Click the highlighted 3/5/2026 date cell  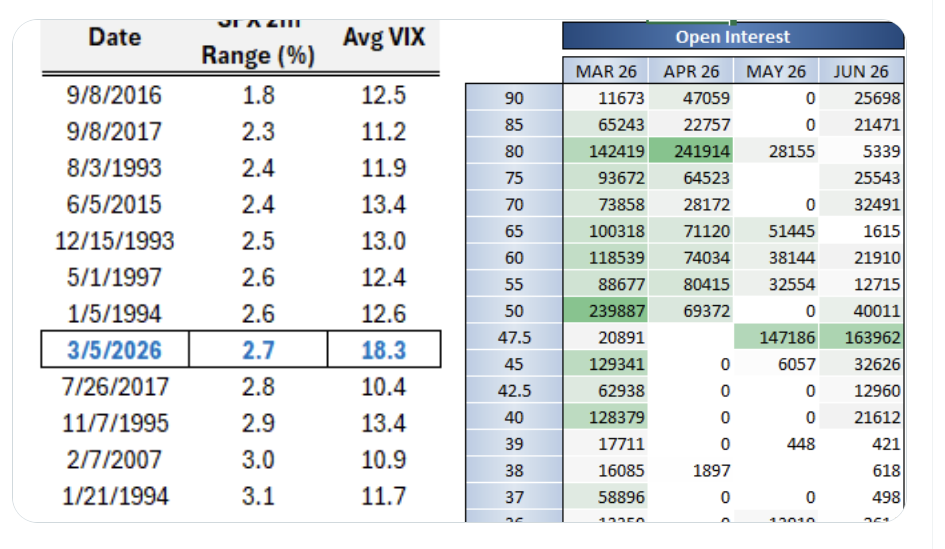(115, 350)
